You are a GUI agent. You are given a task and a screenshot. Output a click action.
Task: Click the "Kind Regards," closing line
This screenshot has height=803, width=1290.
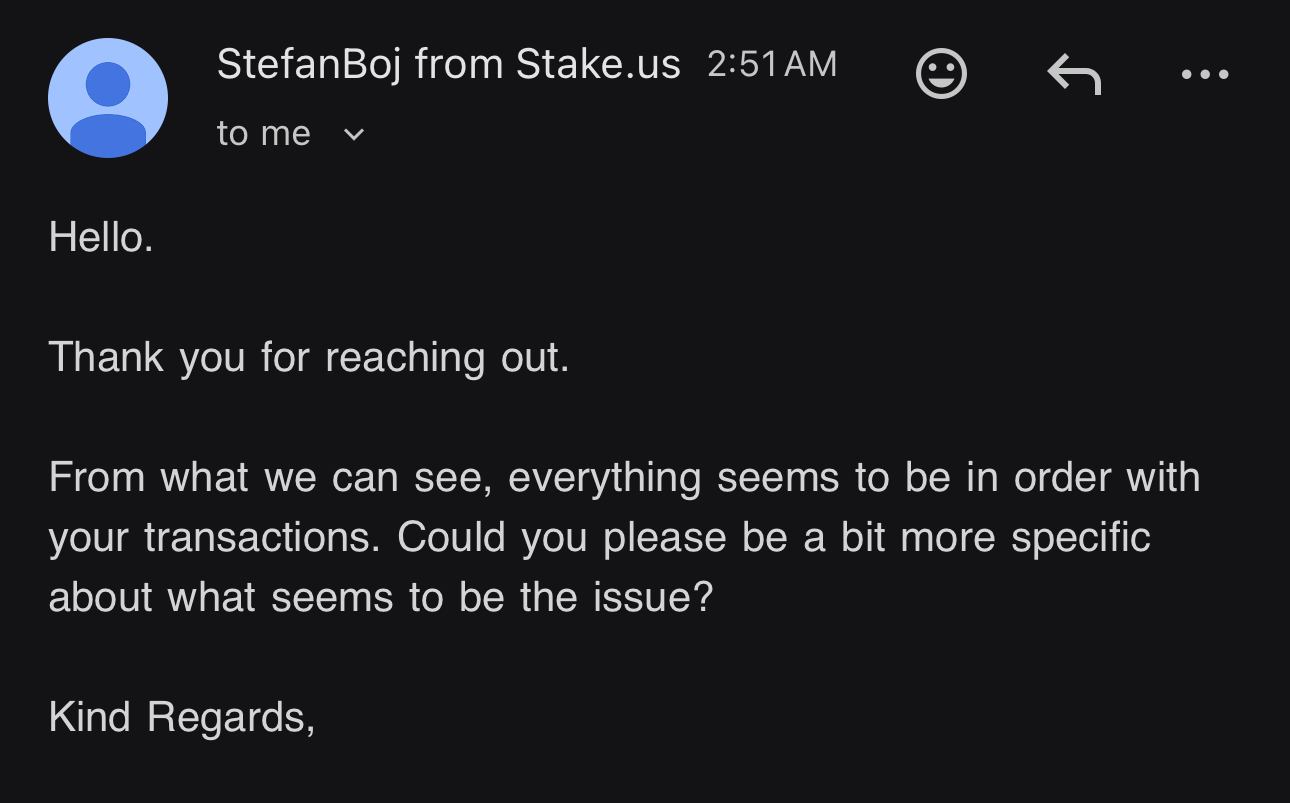click(182, 717)
